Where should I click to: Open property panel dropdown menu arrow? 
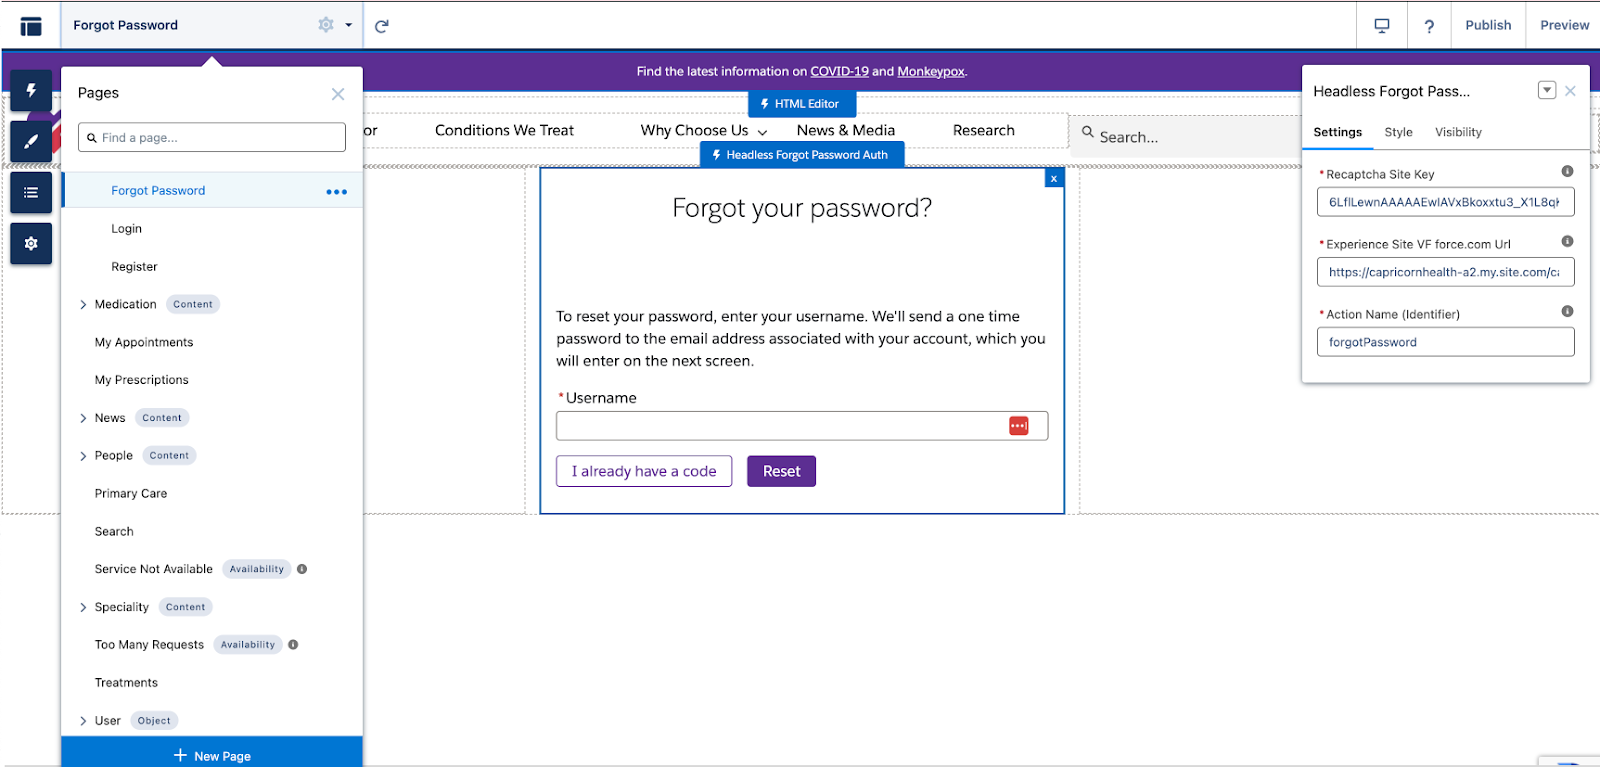coord(1547,90)
